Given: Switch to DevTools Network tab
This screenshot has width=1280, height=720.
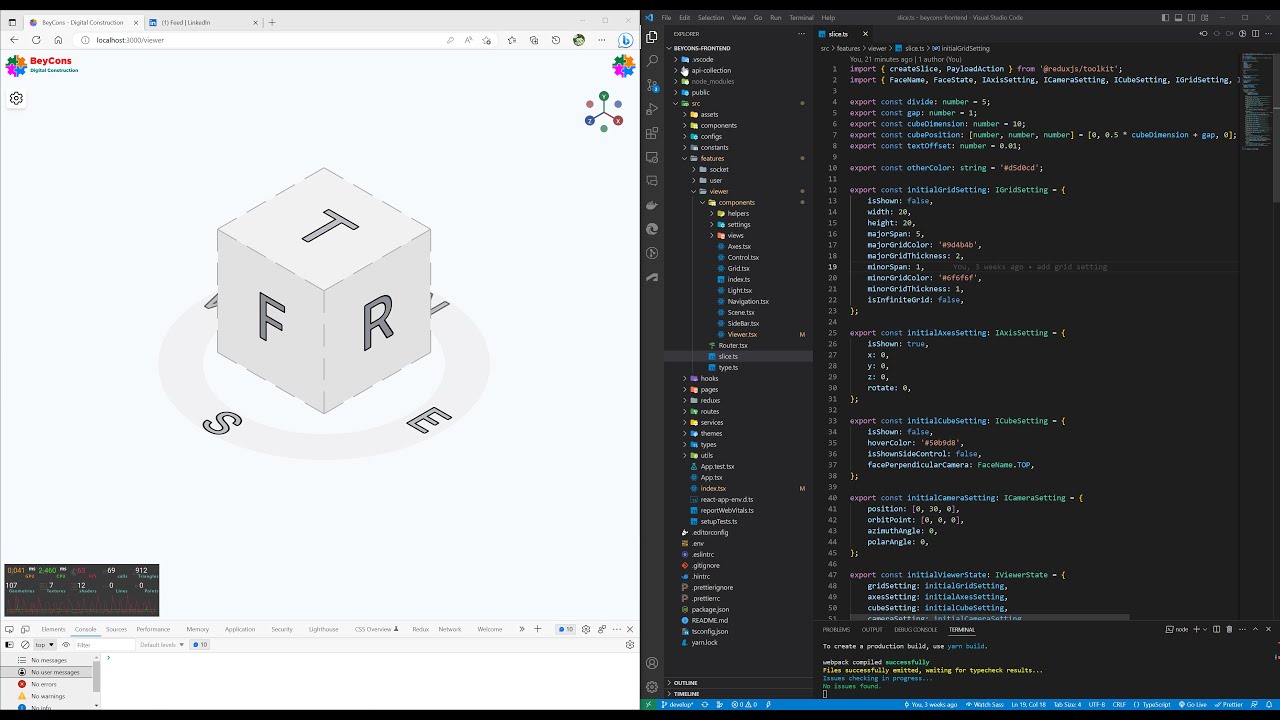Looking at the screenshot, I should 450,629.
